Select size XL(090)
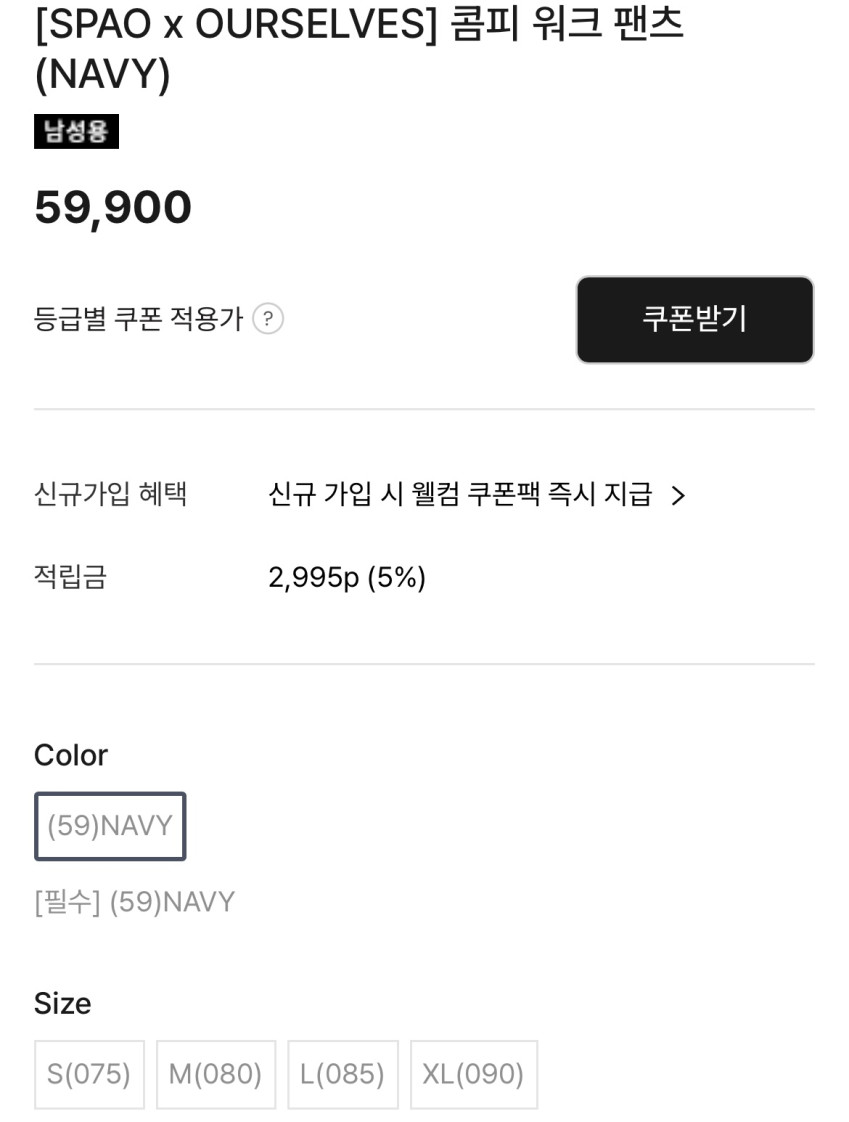The height and width of the screenshot is (1122, 849). [x=473, y=1074]
